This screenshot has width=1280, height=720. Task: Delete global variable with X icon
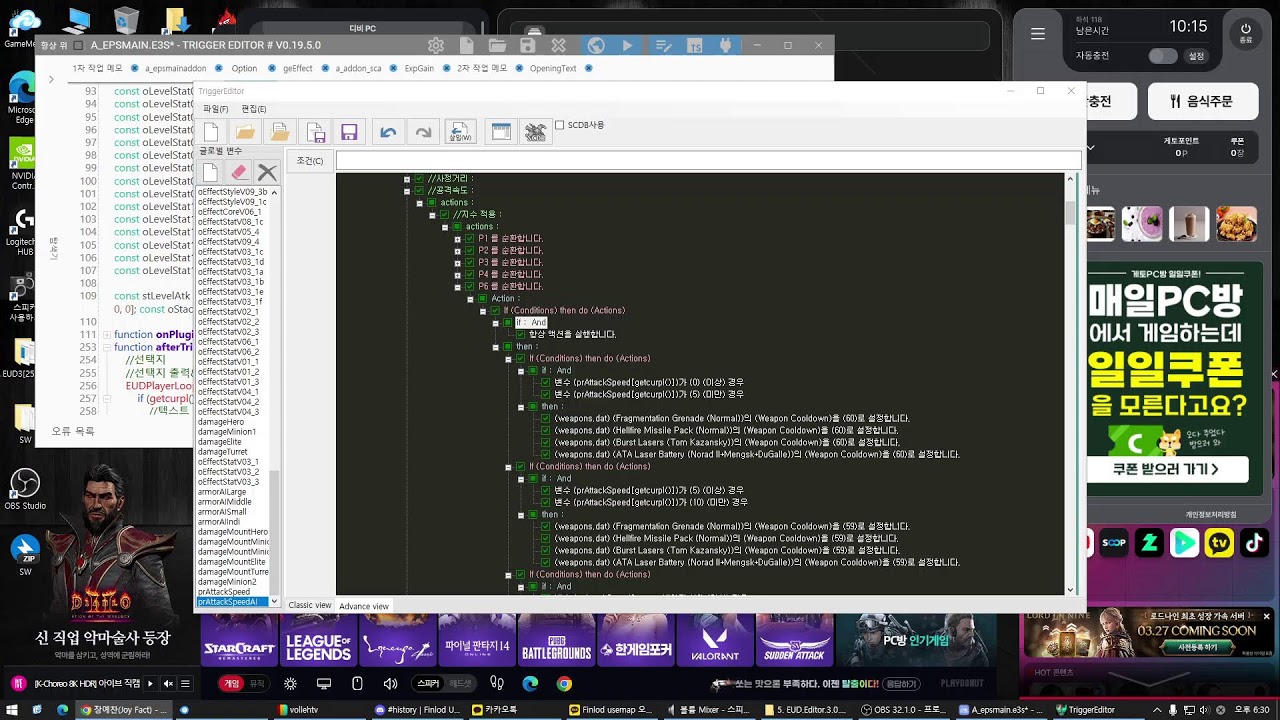[x=266, y=172]
